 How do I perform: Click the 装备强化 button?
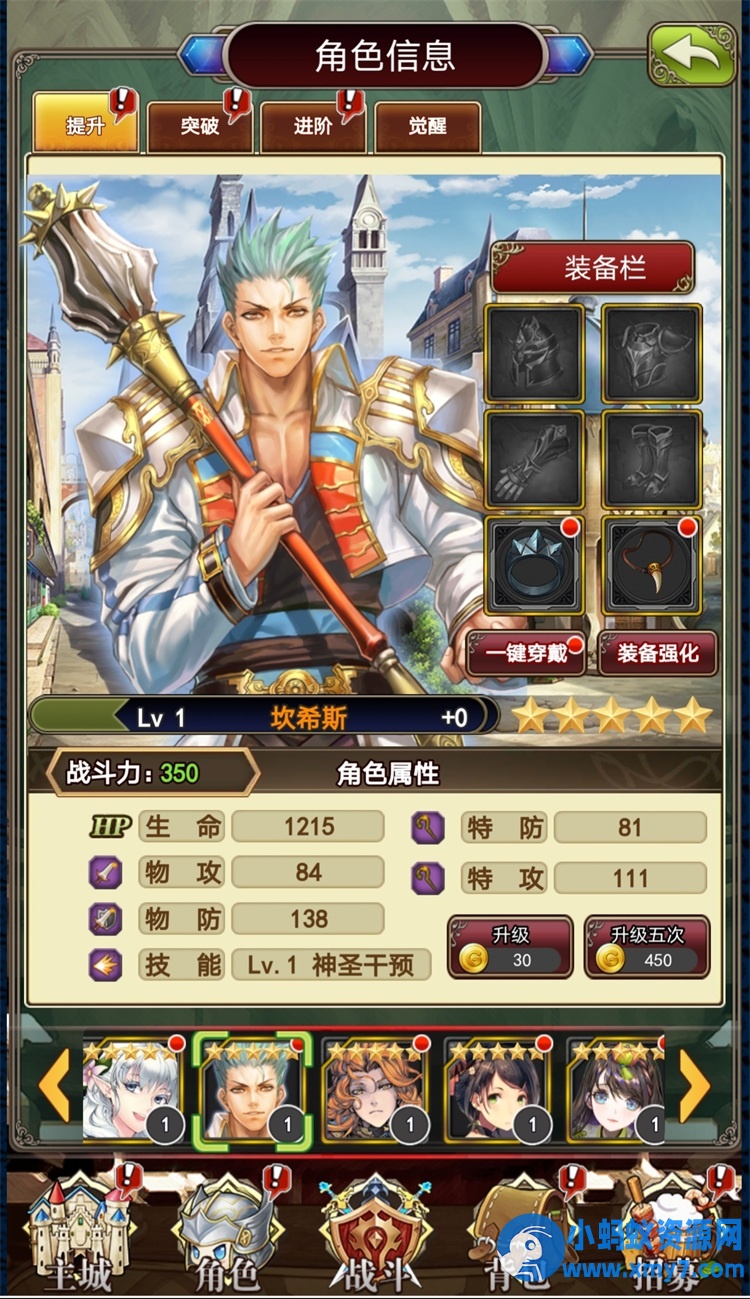[x=657, y=653]
